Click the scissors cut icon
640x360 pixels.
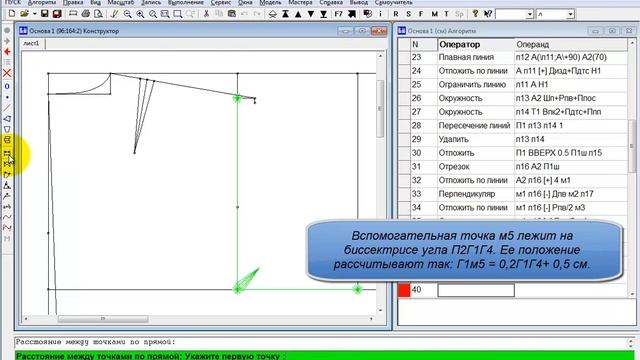click(x=206, y=14)
